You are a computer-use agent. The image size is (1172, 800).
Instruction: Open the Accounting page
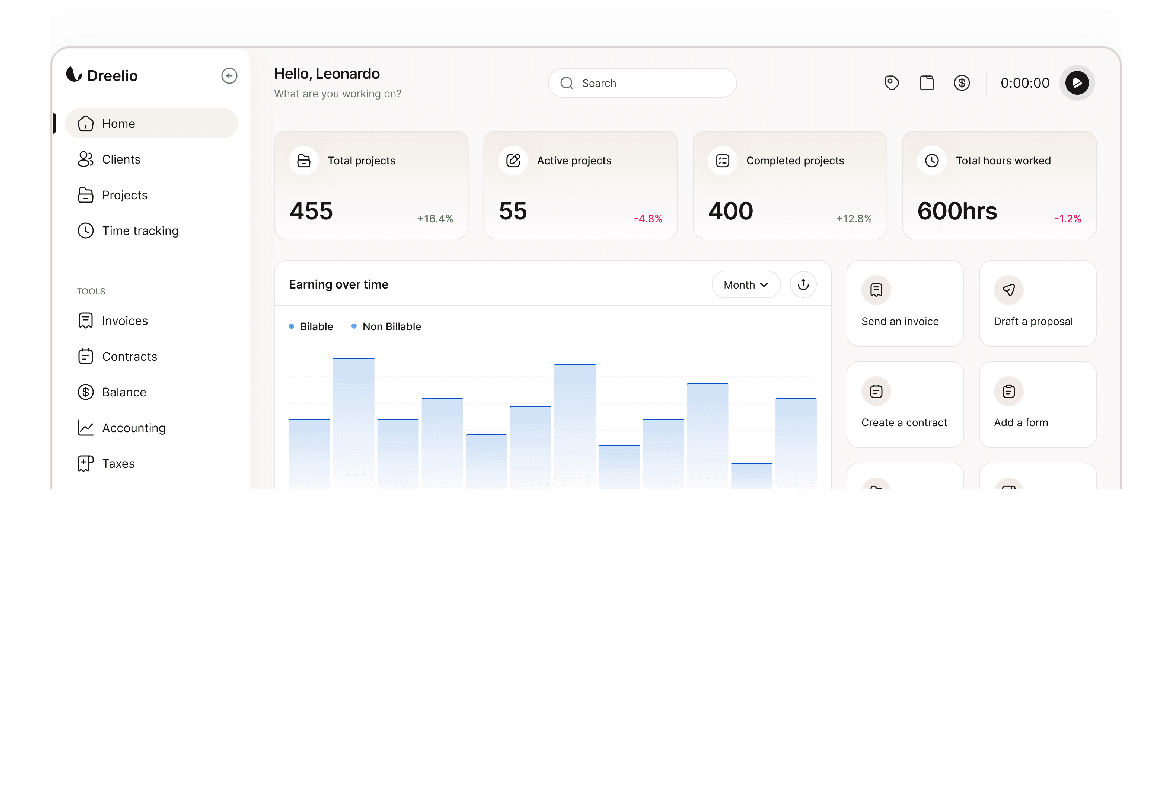(x=151, y=428)
